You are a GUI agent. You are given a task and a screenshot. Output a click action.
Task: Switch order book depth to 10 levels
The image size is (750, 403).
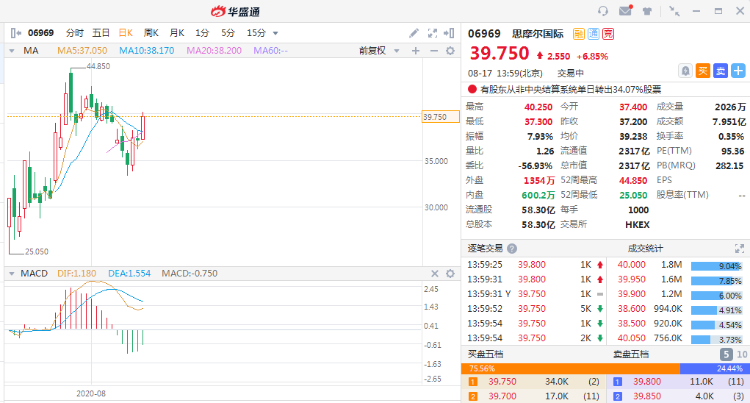pos(740,354)
